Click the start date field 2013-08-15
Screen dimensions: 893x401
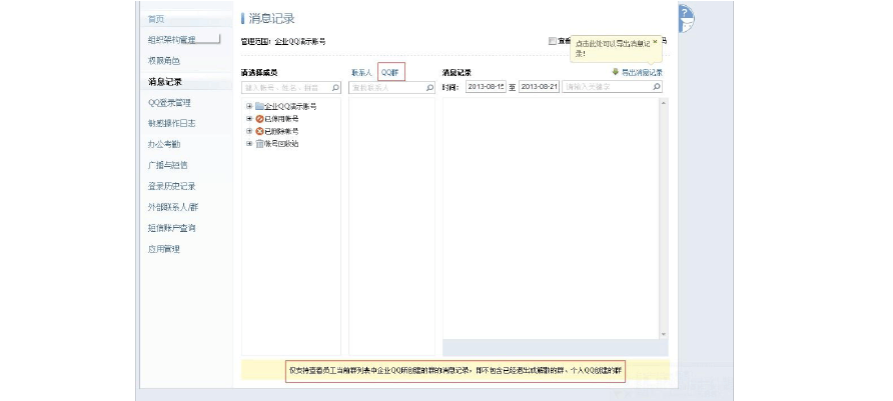pos(486,88)
